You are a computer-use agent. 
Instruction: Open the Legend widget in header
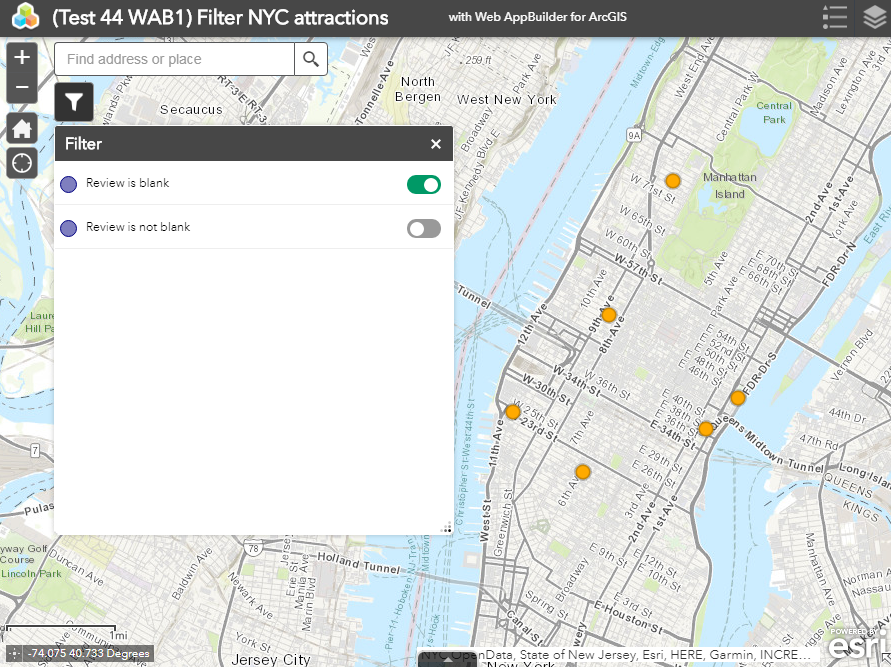(x=834, y=17)
